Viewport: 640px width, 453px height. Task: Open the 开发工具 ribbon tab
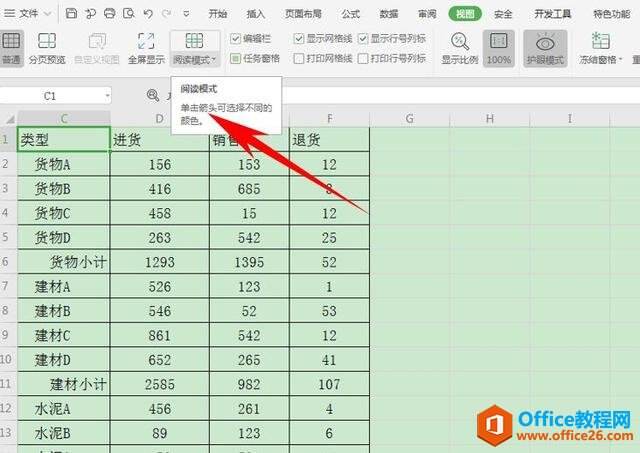pos(553,14)
